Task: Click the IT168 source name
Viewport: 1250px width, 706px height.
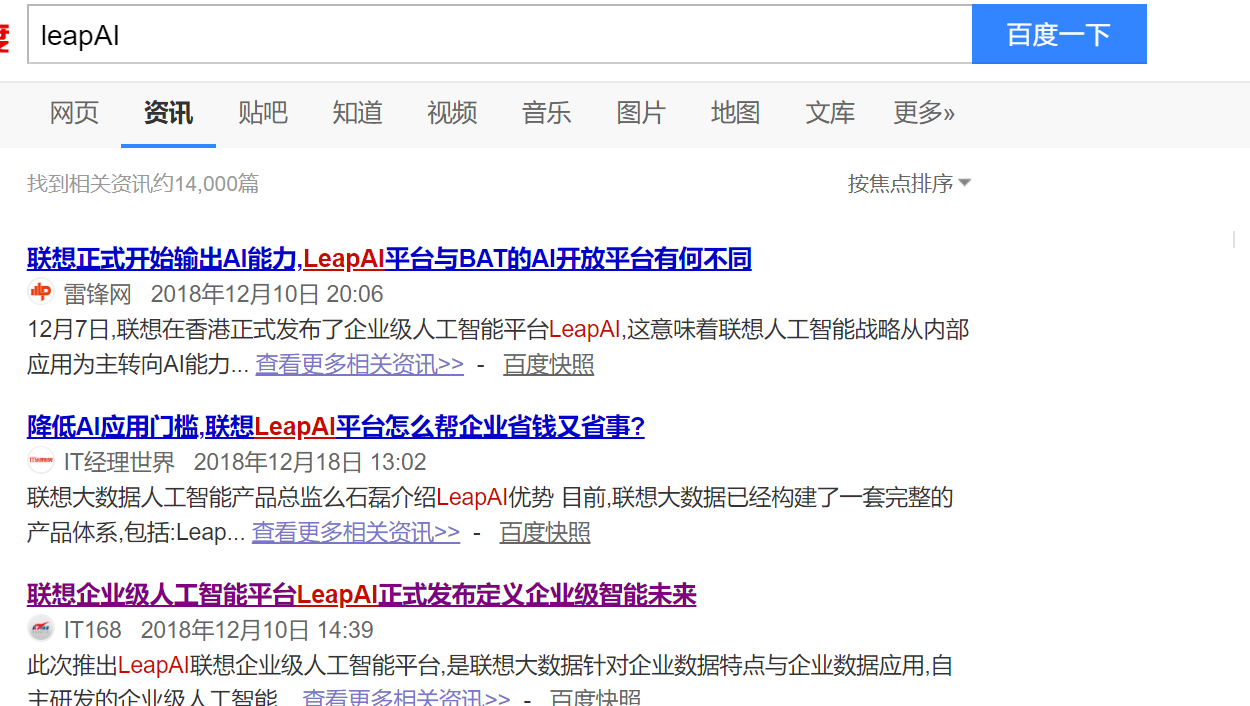Action: [93, 630]
